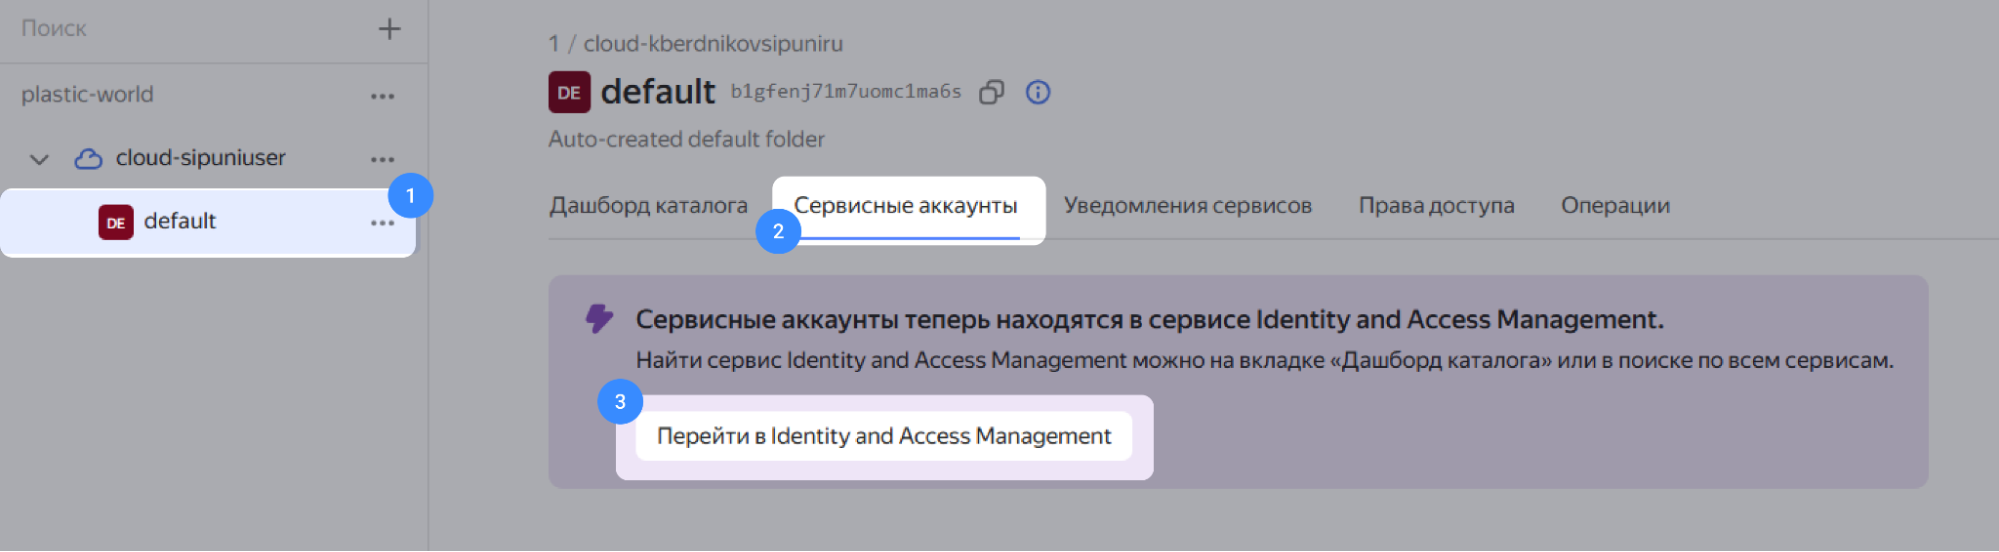
Task: Copy the folder ID with the copy icon
Action: pyautogui.click(x=991, y=92)
